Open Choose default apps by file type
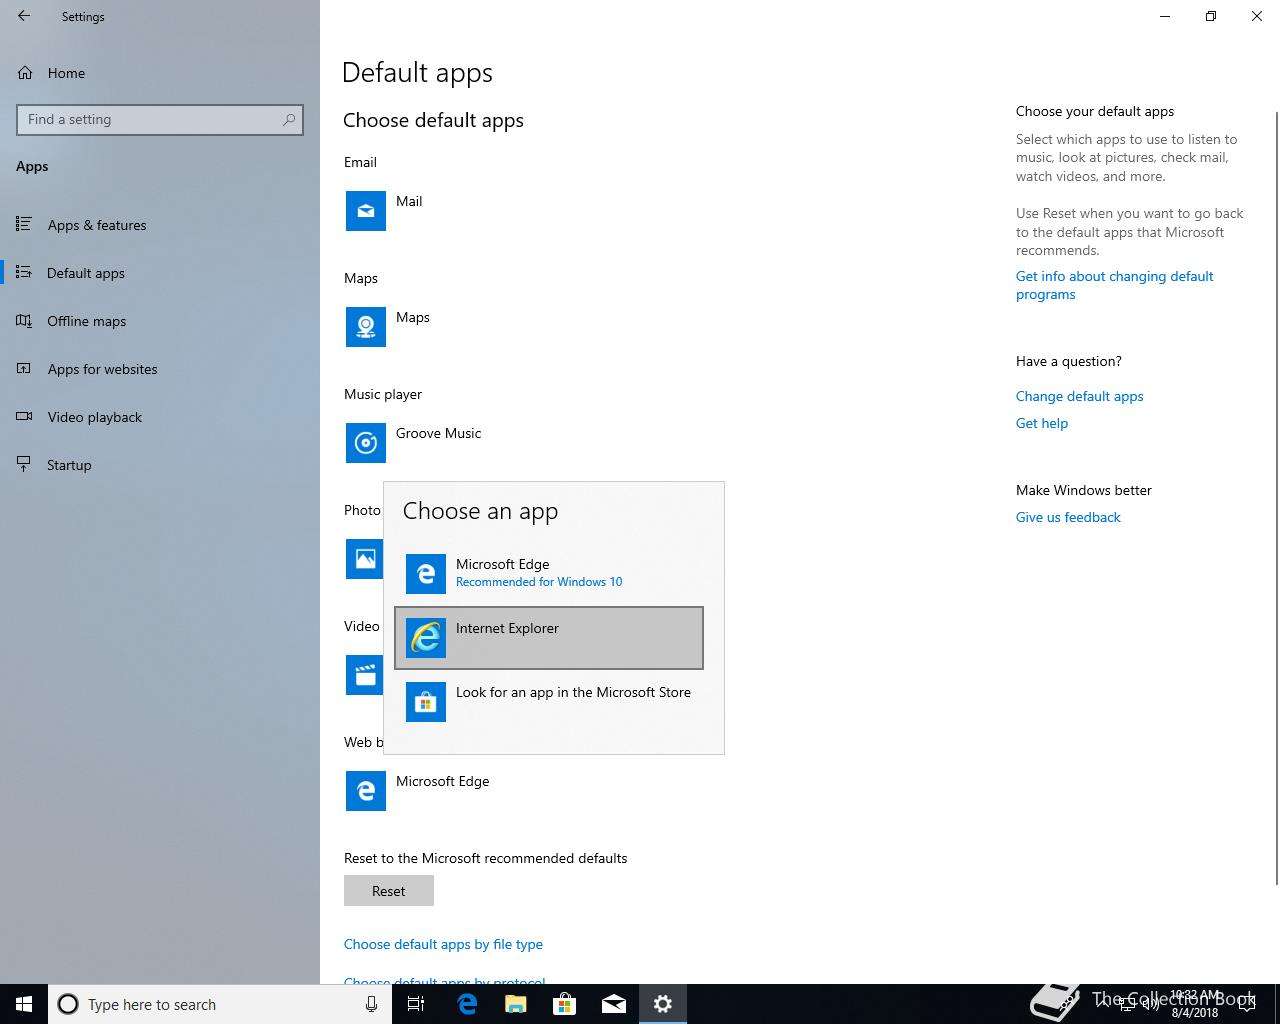The height and width of the screenshot is (1024, 1280). pos(443,944)
